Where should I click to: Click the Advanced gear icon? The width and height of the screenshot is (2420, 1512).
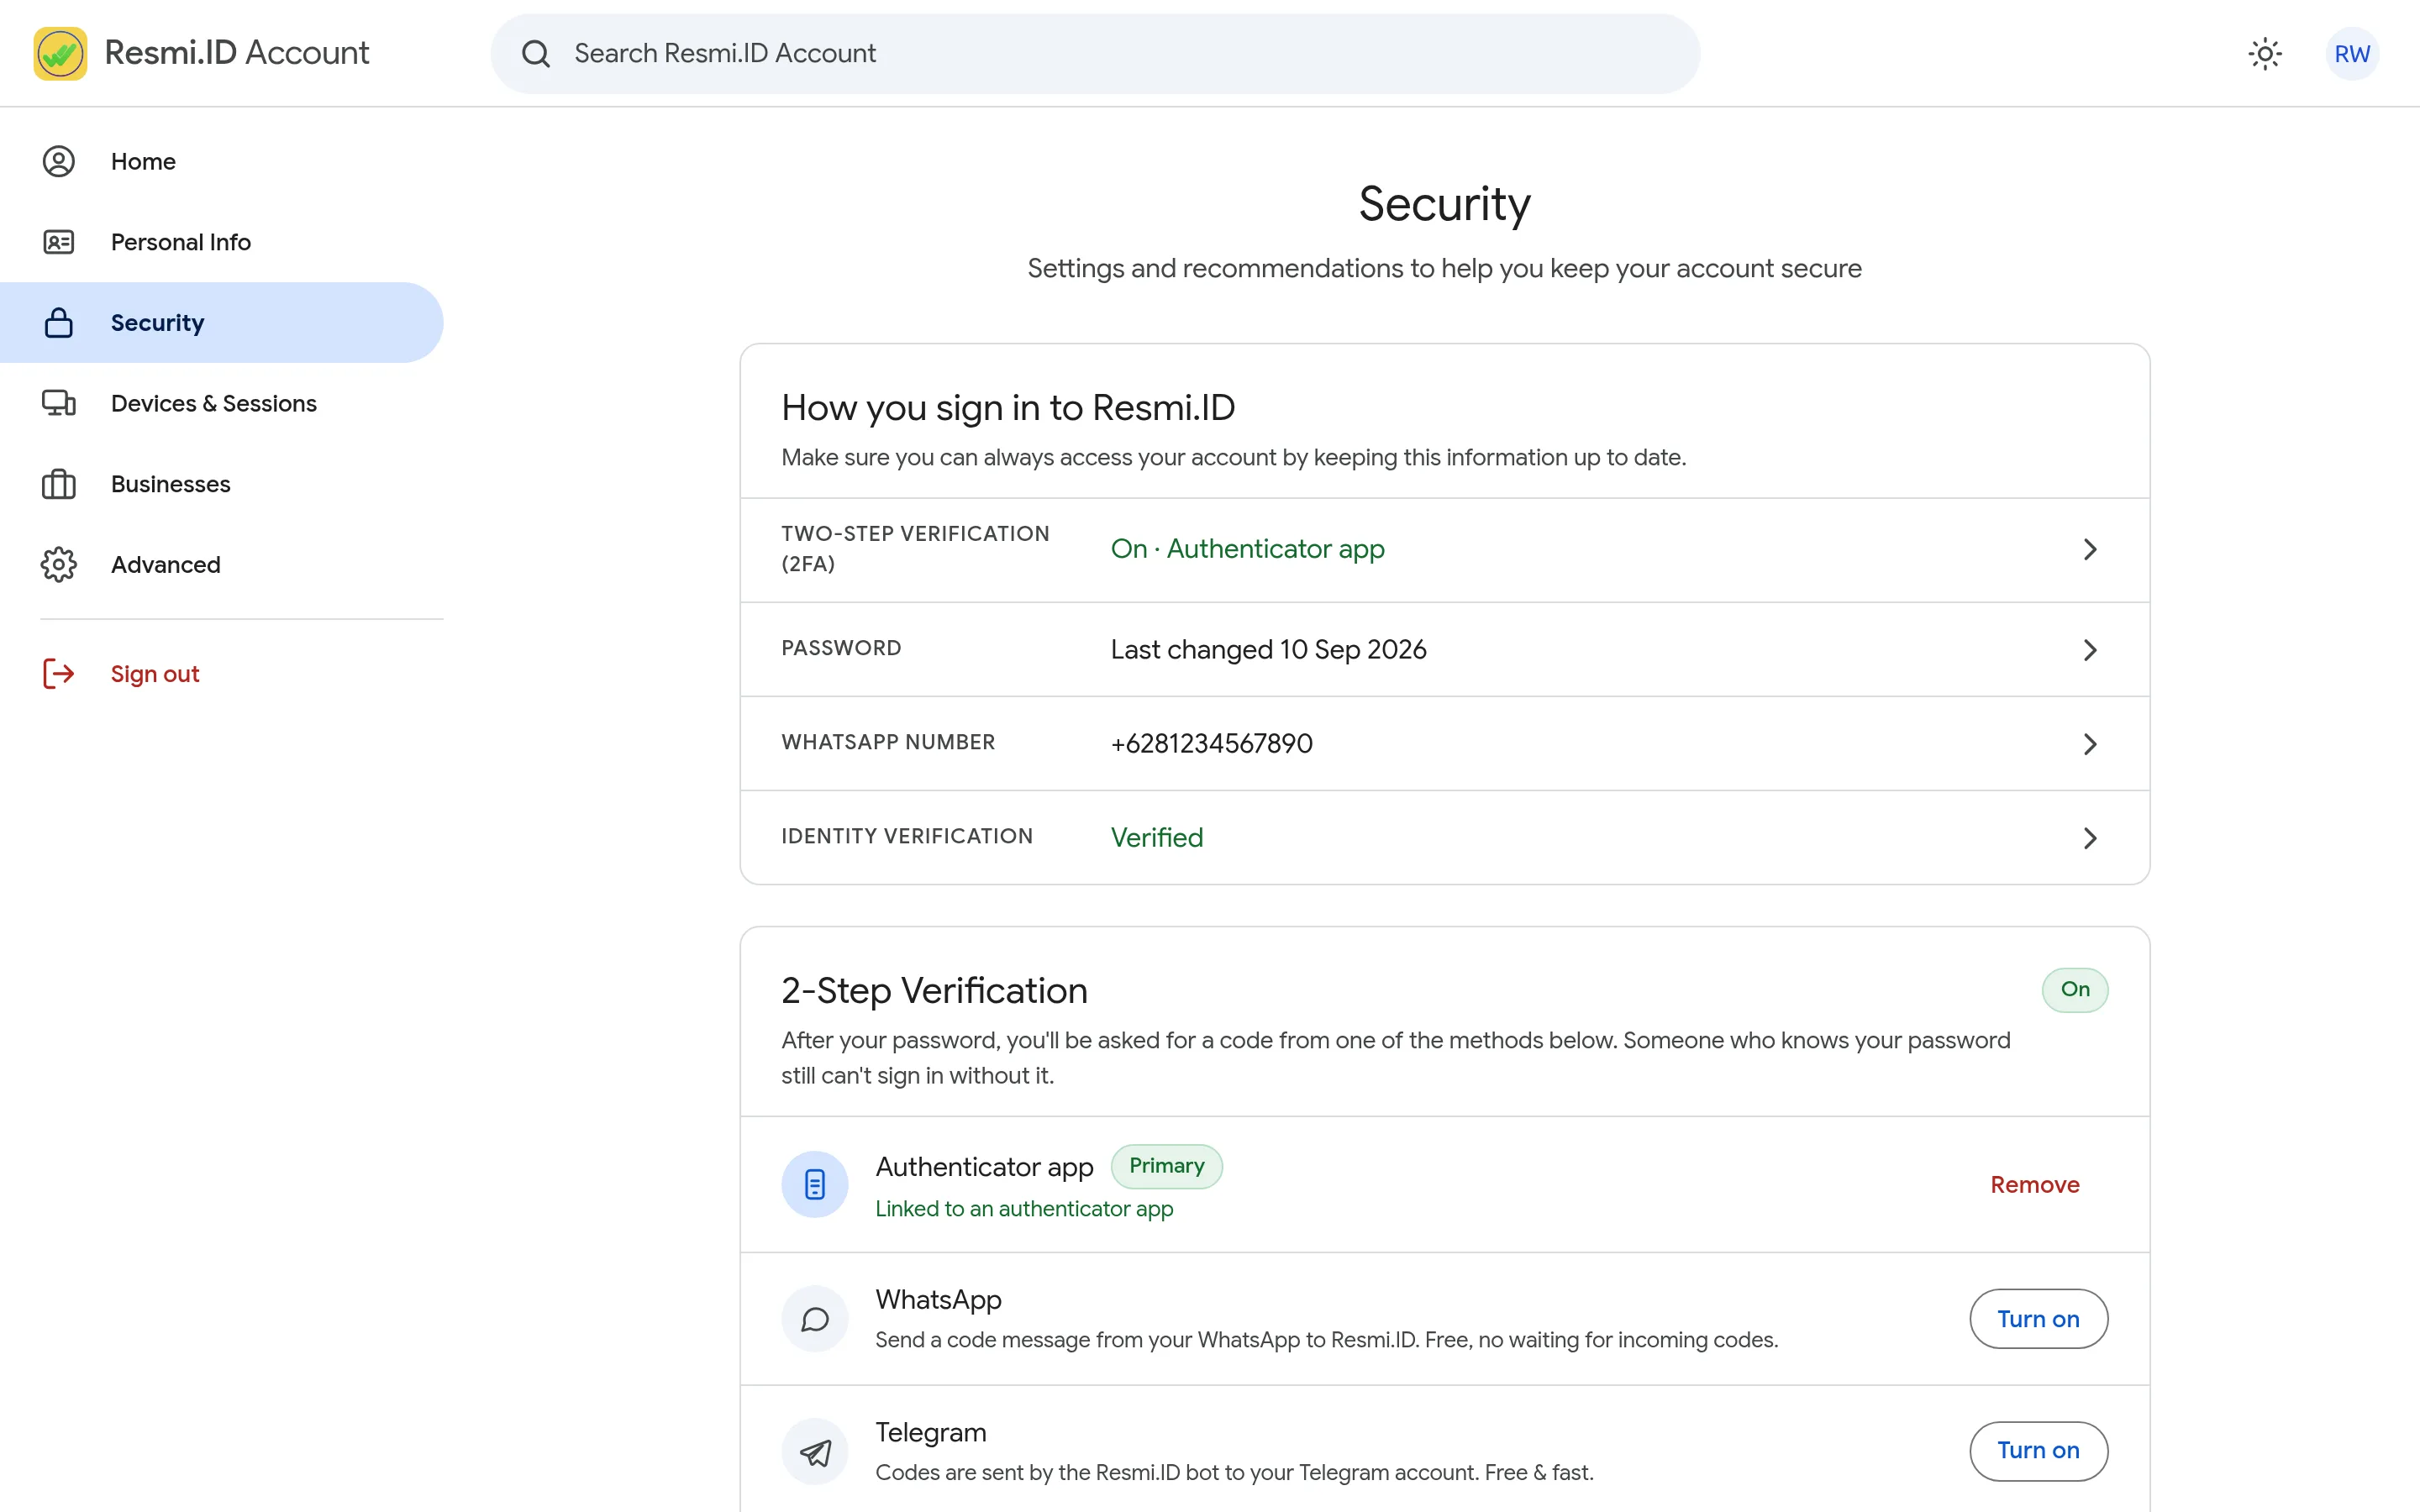[59, 564]
